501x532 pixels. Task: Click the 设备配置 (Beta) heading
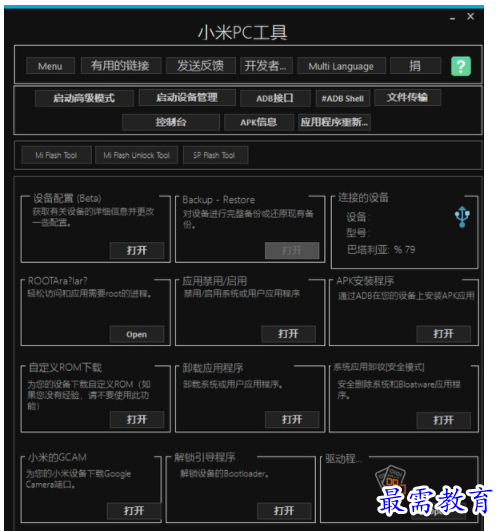tap(67, 198)
